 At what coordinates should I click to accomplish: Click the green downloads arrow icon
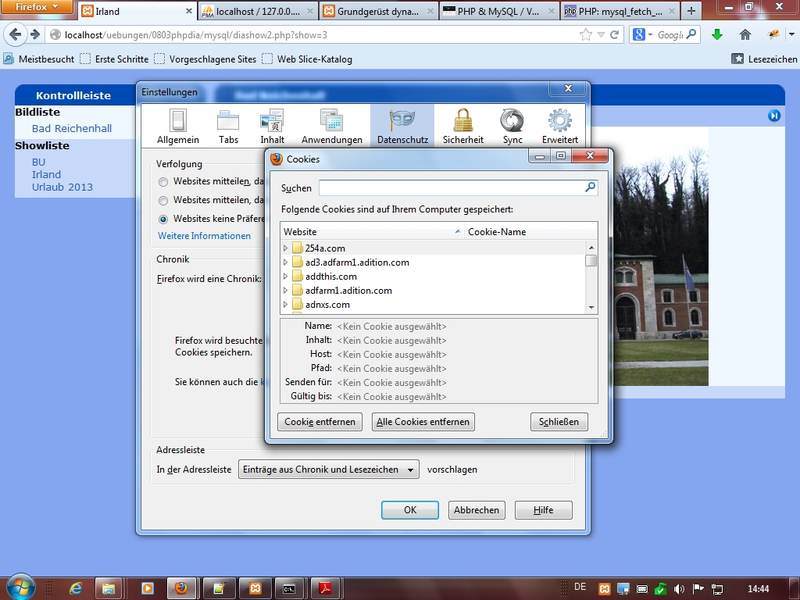click(717, 34)
